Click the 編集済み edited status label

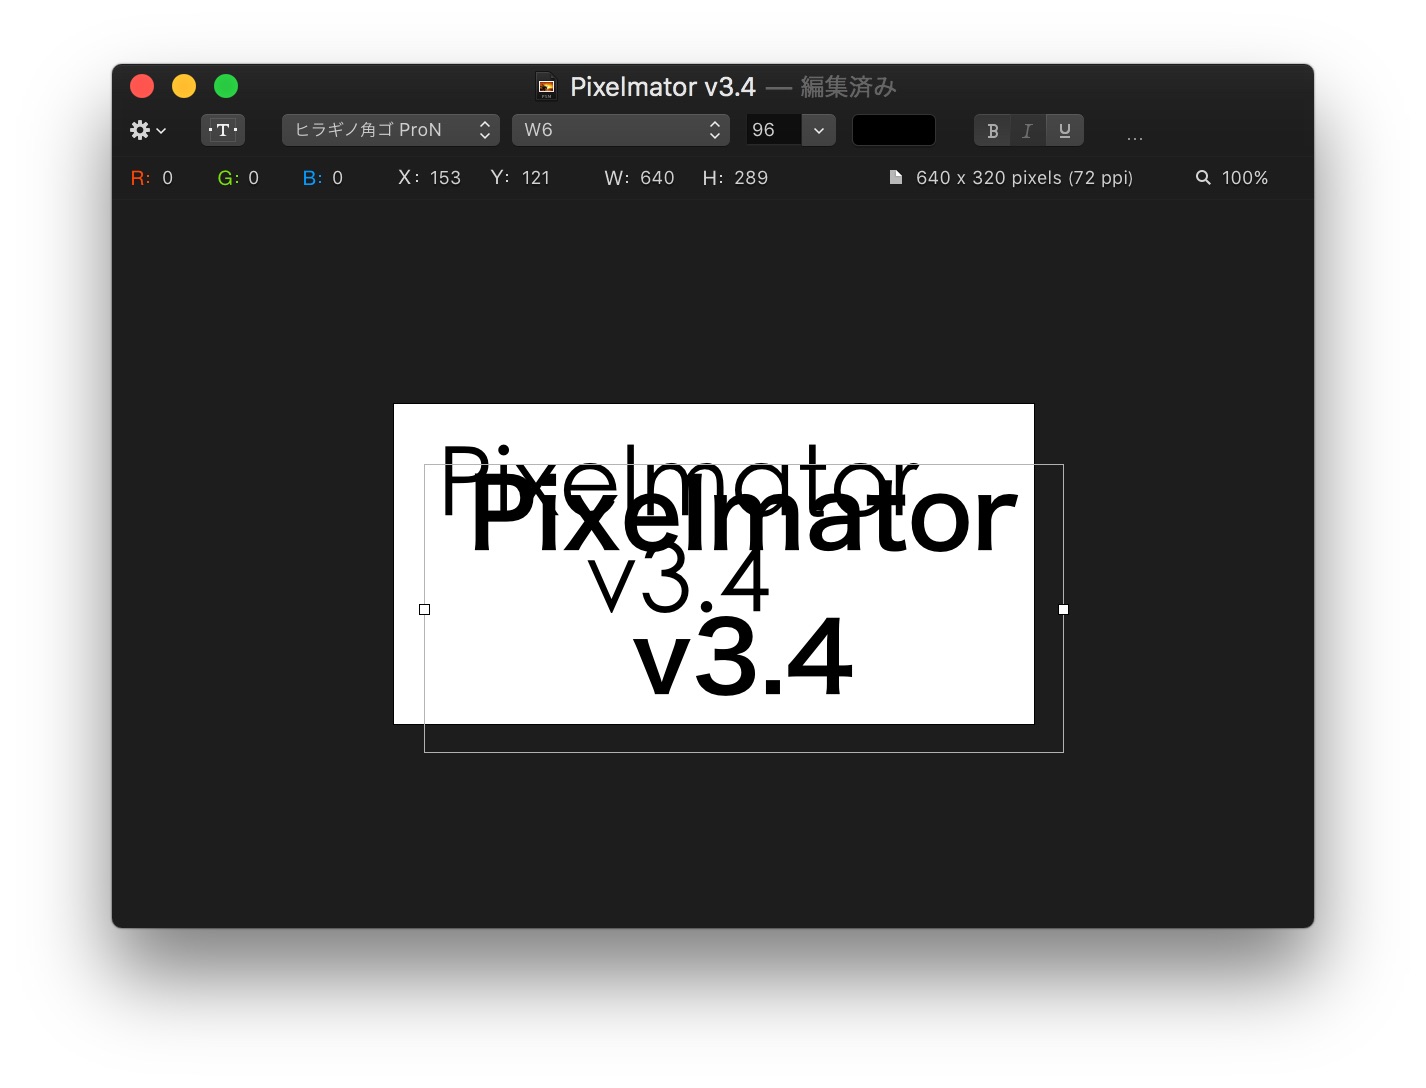[848, 87]
